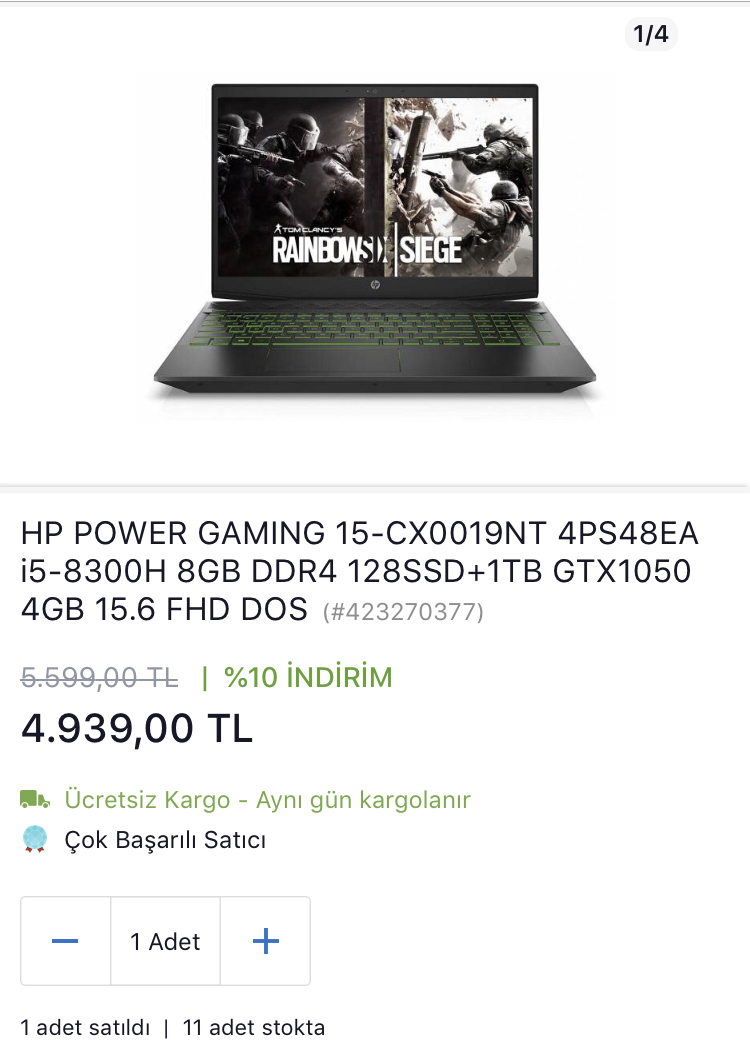Click the Ücretsiz Kargo shipping text
750x1063 pixels.
[x=147, y=800]
